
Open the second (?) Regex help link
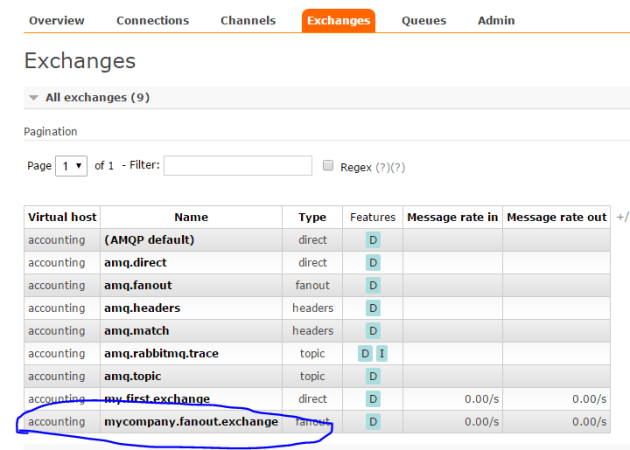(398, 167)
